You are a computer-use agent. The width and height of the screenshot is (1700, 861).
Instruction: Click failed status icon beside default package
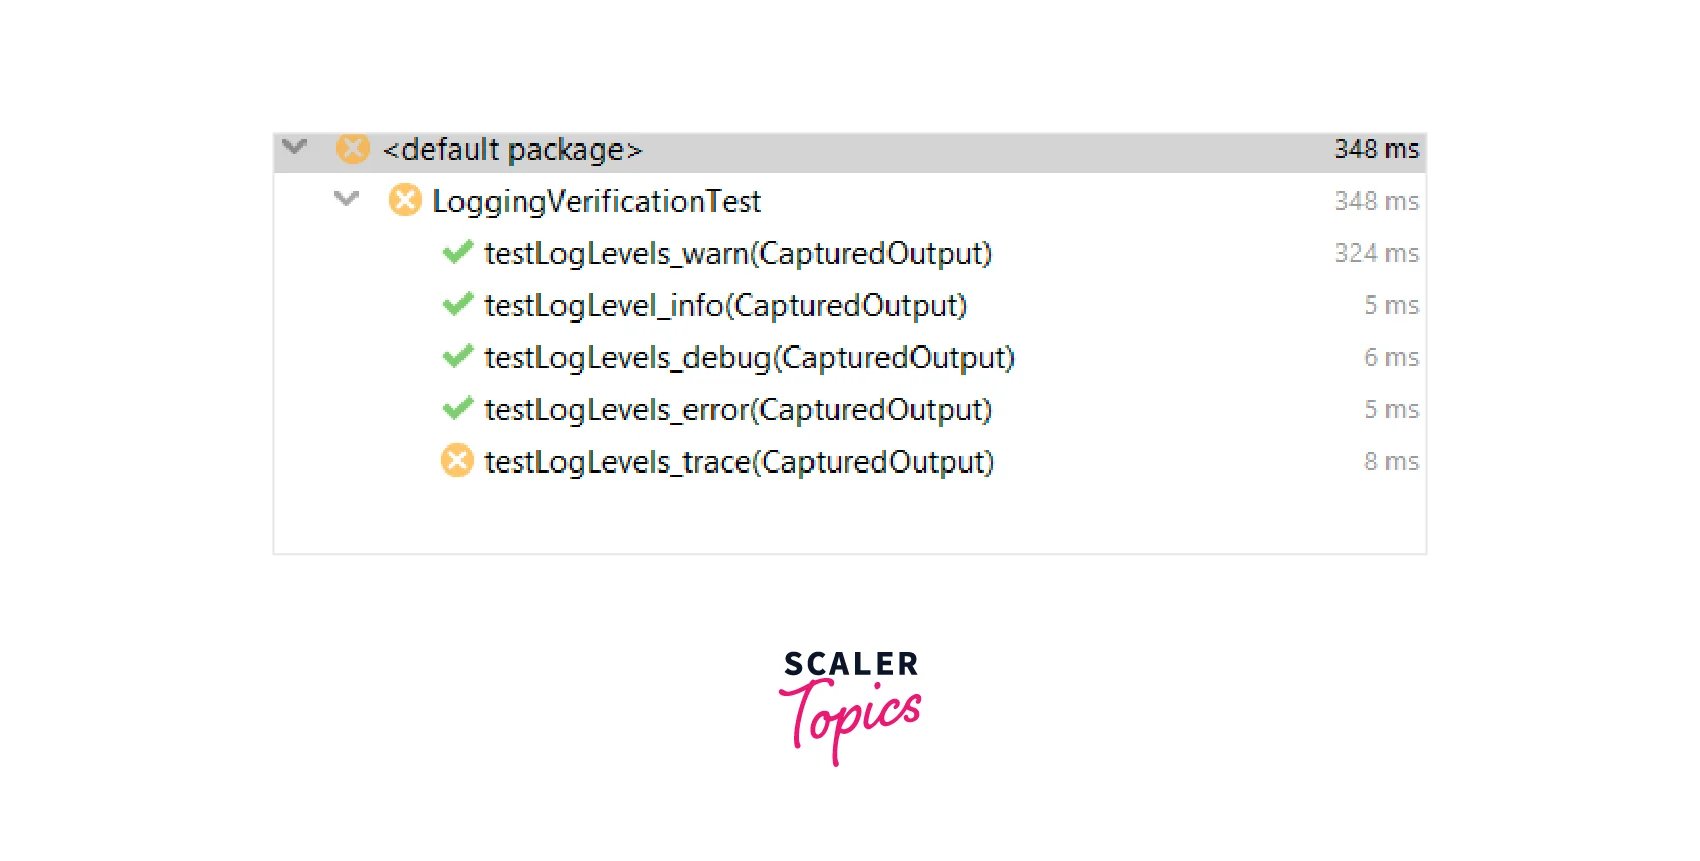[x=352, y=149]
